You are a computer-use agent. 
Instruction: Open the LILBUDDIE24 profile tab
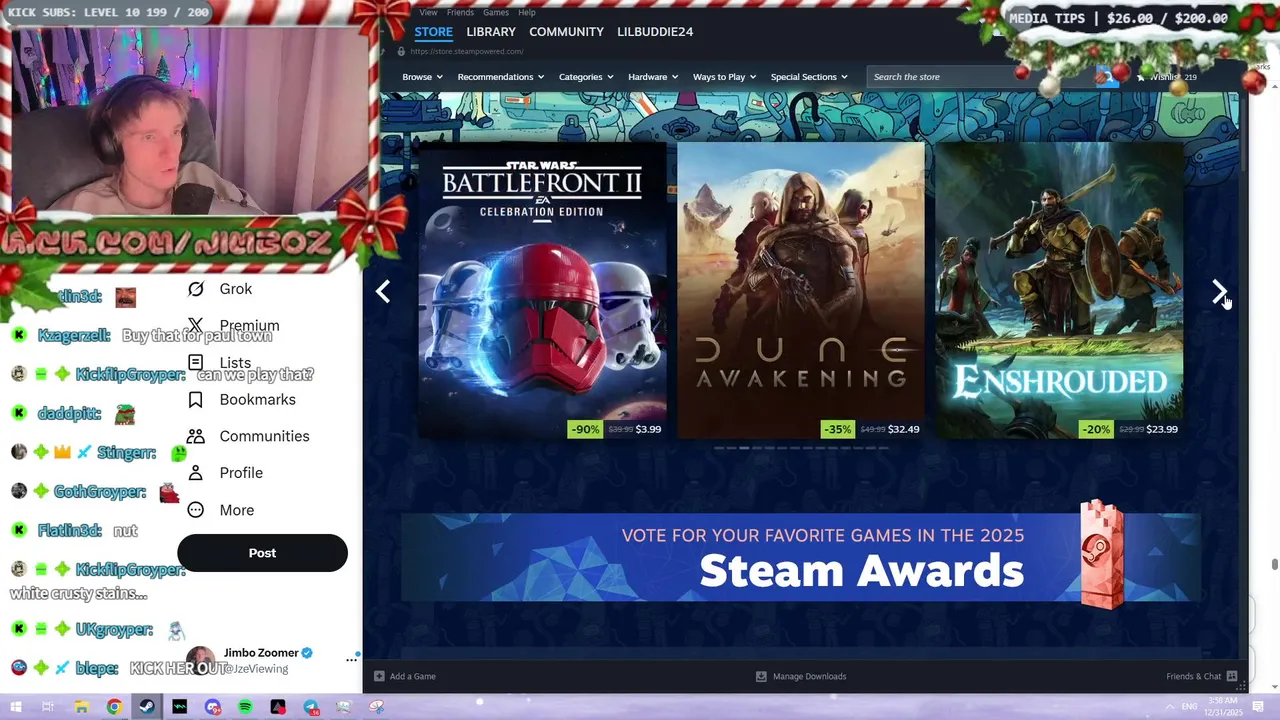pos(655,32)
